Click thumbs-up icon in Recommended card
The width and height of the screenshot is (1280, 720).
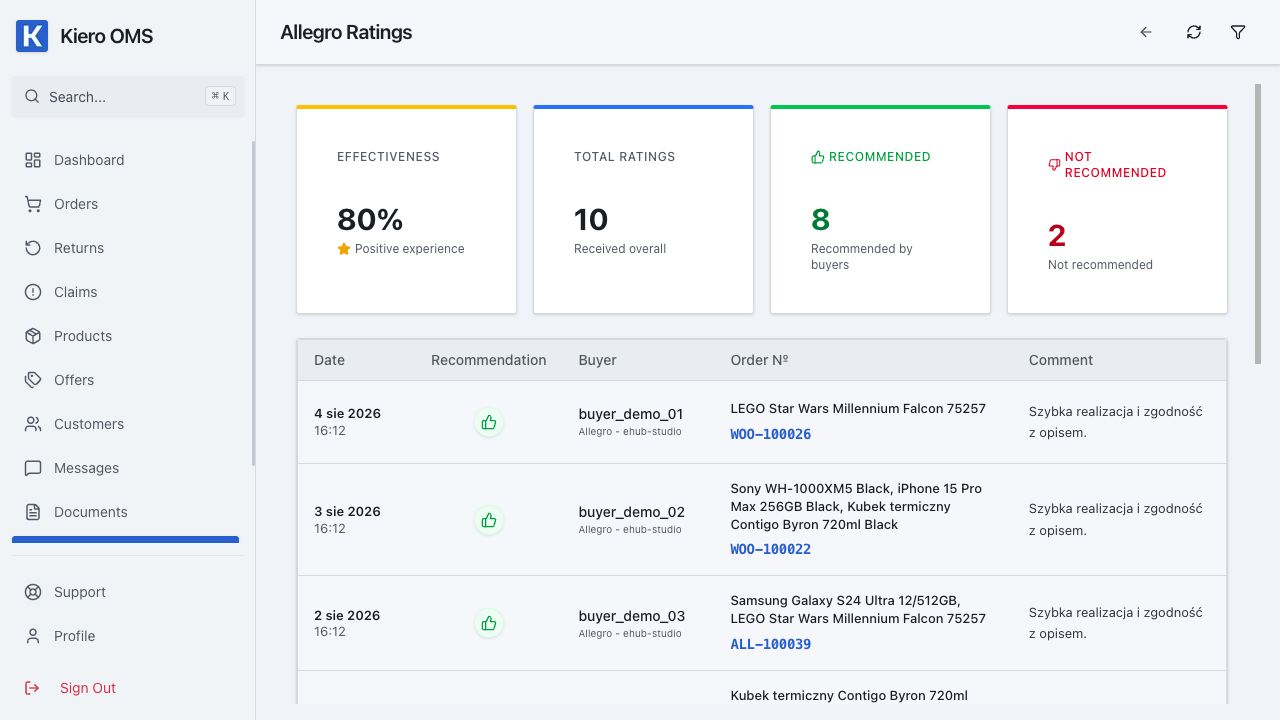click(x=817, y=157)
